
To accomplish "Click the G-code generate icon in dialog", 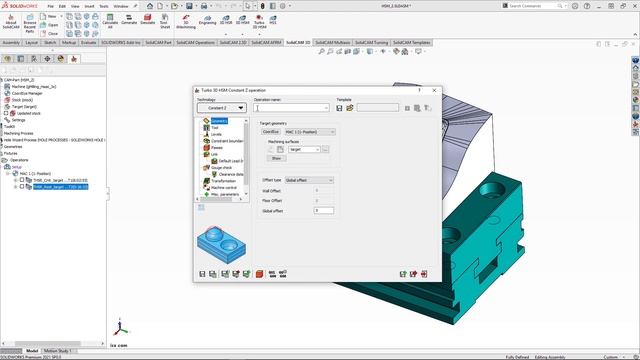I will (x=272, y=274).
